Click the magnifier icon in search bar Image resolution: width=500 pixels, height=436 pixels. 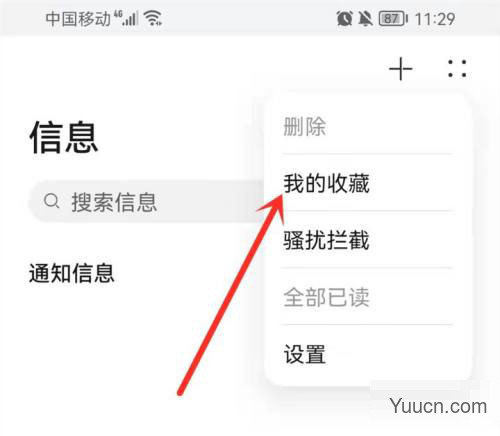[x=52, y=201]
